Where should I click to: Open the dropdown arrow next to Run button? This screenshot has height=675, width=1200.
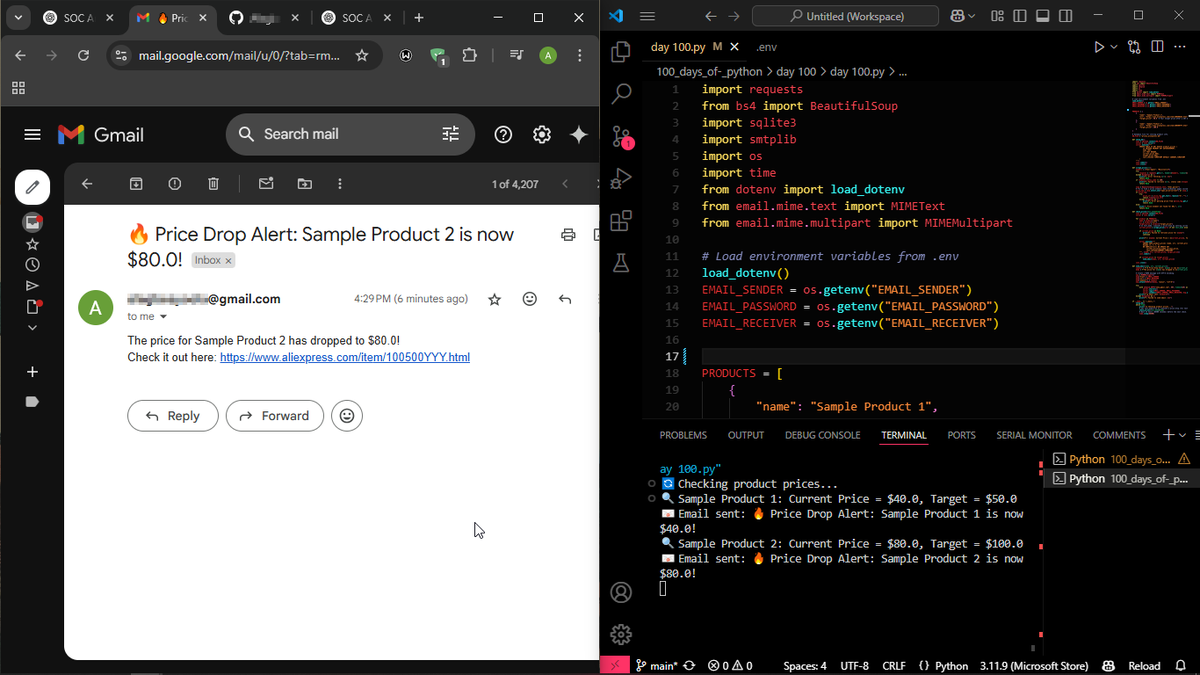coord(1114,47)
